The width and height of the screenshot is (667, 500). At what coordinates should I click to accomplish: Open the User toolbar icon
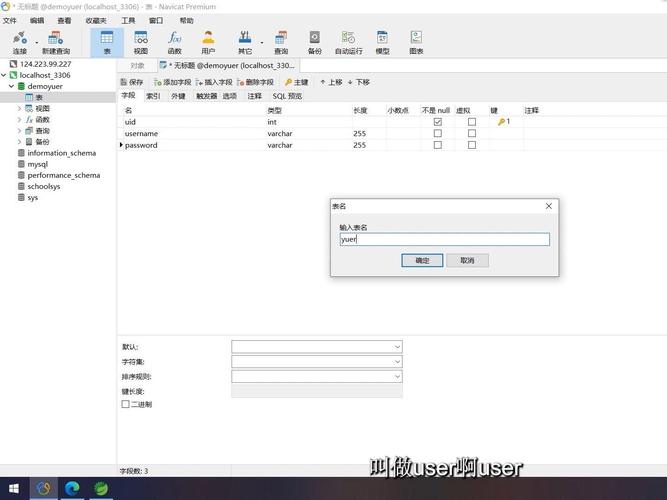[208, 43]
